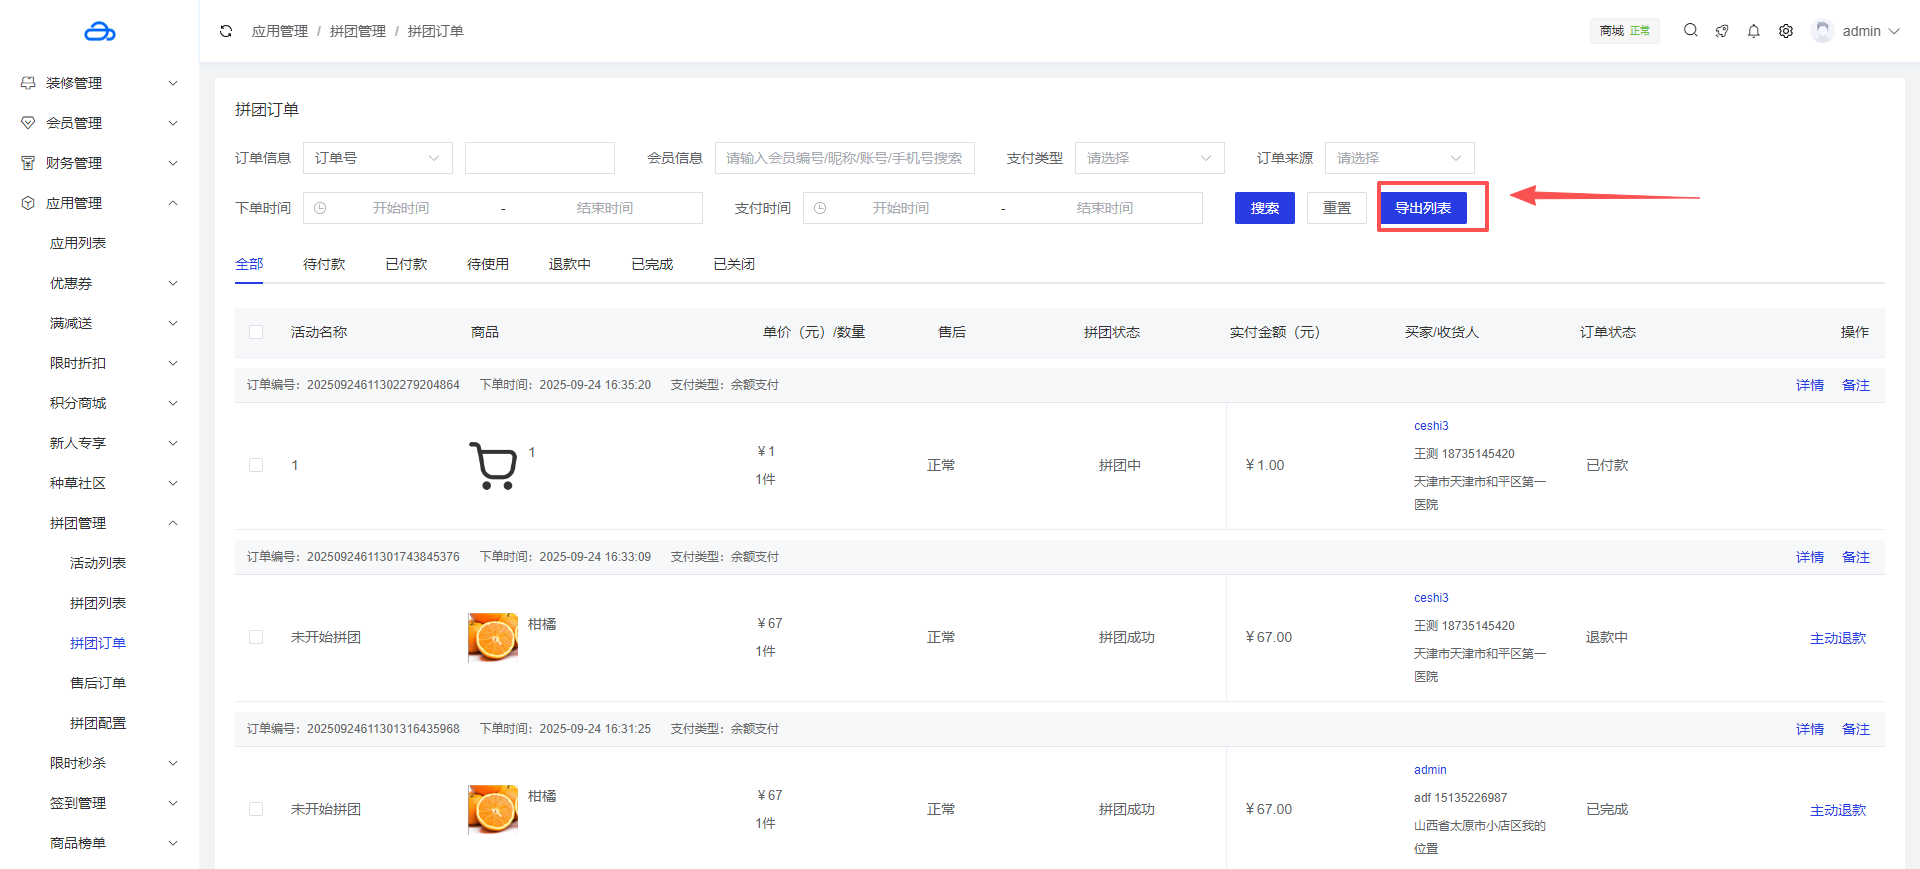Click the admin avatar icon
The image size is (1920, 869).
click(1823, 31)
